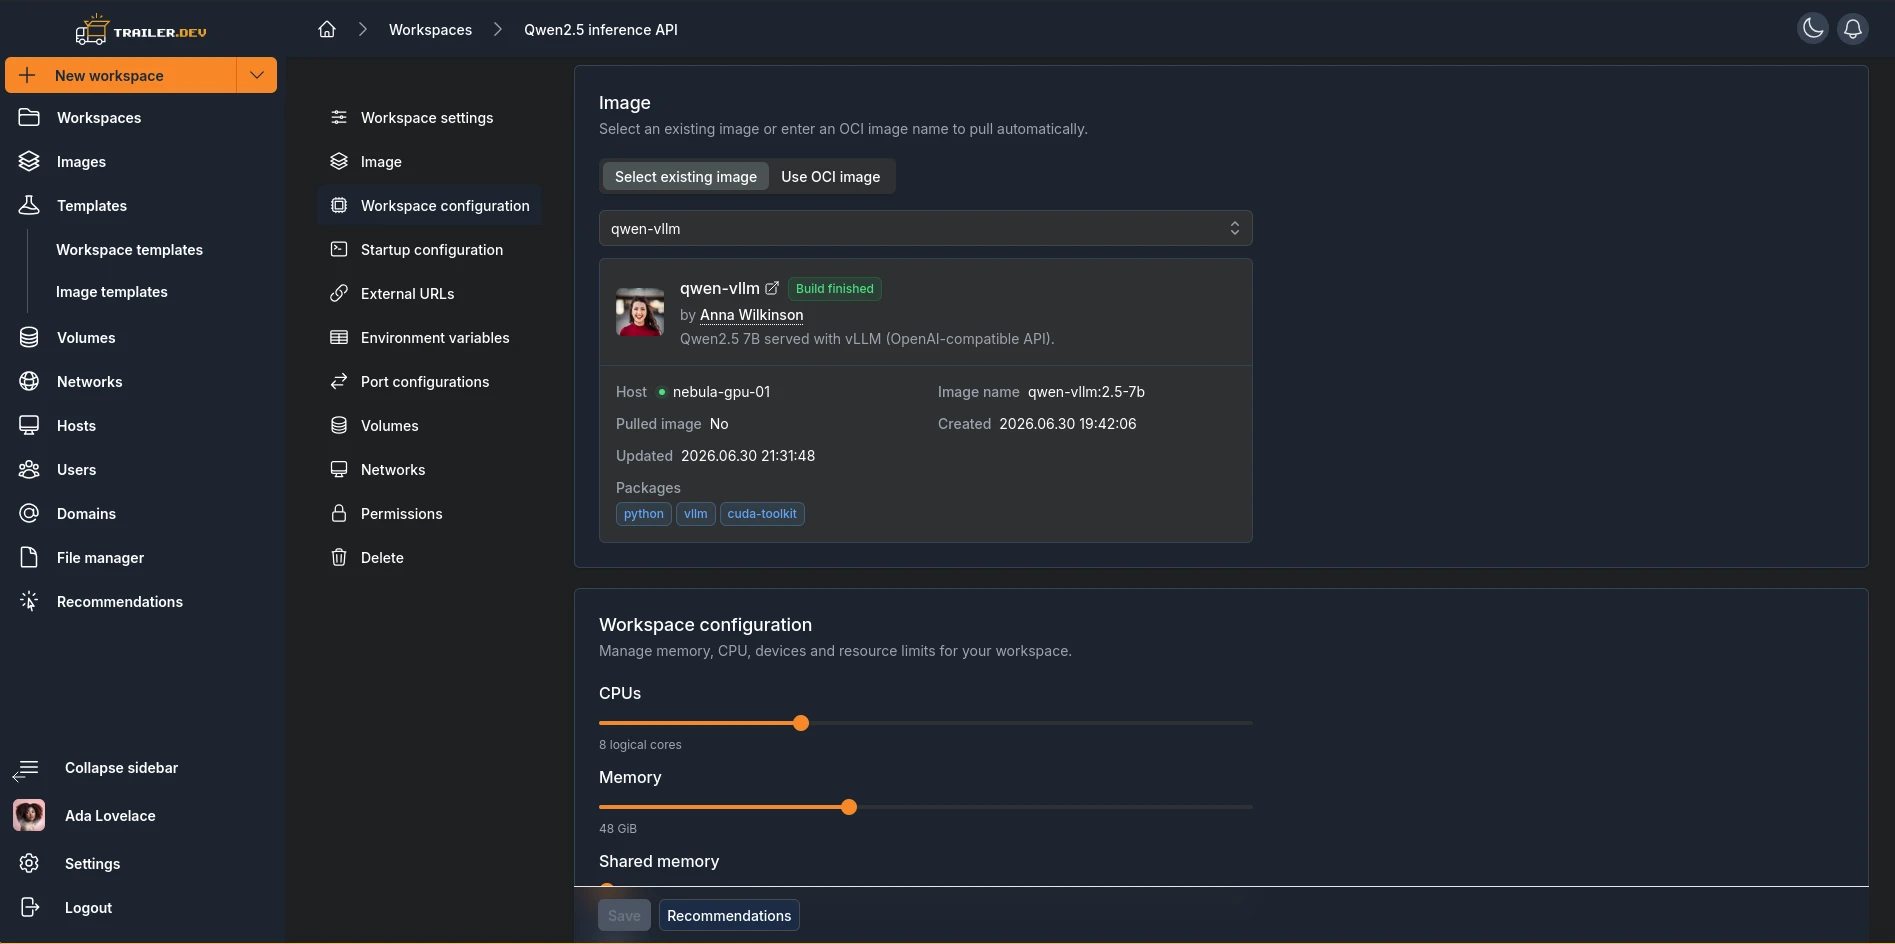Viewport: 1895px width, 944px height.
Task: Click the Logout icon
Action: [29, 907]
